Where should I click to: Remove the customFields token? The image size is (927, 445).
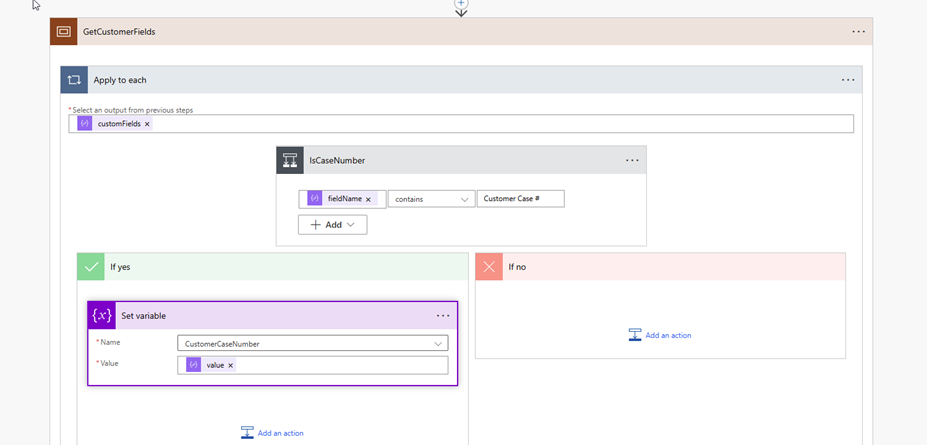(x=147, y=124)
